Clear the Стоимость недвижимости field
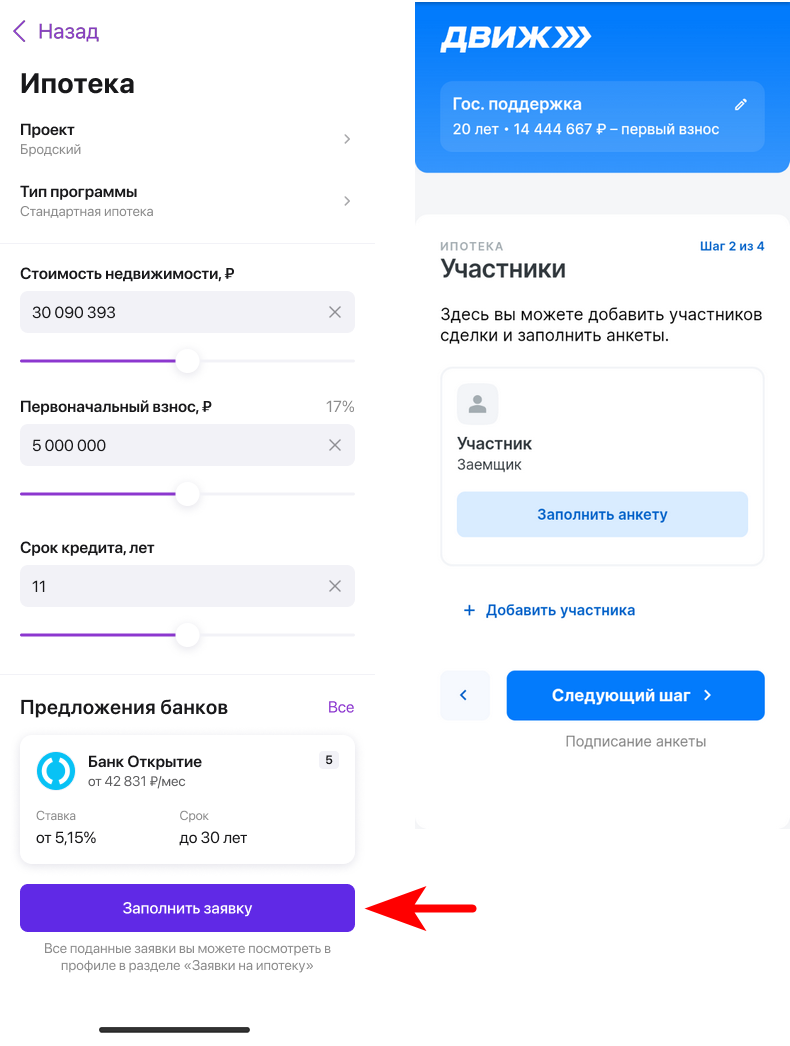This screenshot has width=790, height=1046. (335, 313)
